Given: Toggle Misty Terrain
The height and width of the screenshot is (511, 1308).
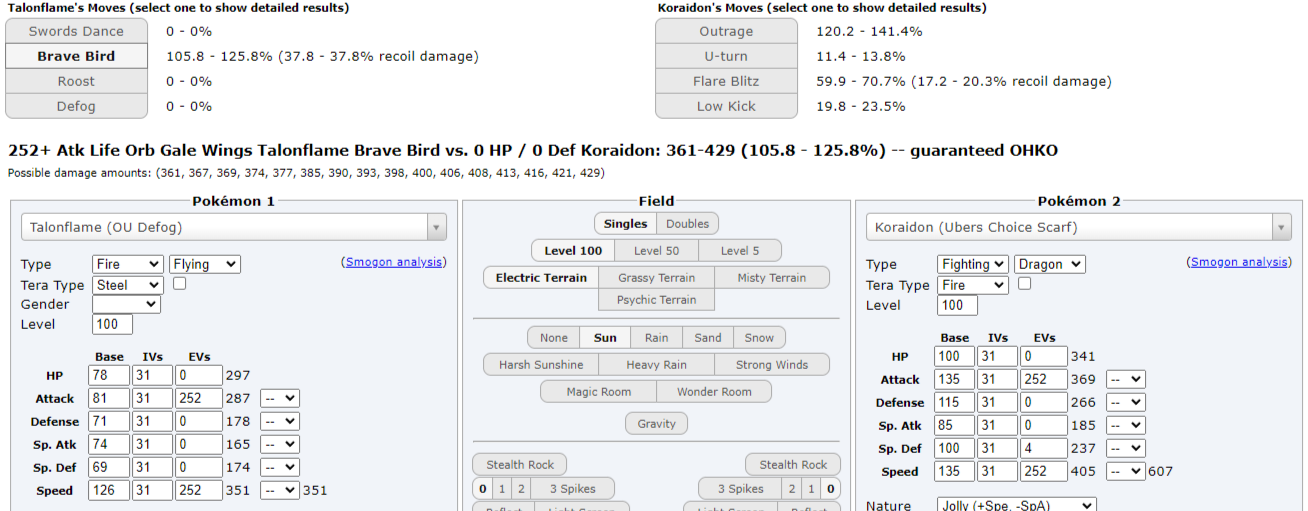Looking at the screenshot, I should point(773,277).
